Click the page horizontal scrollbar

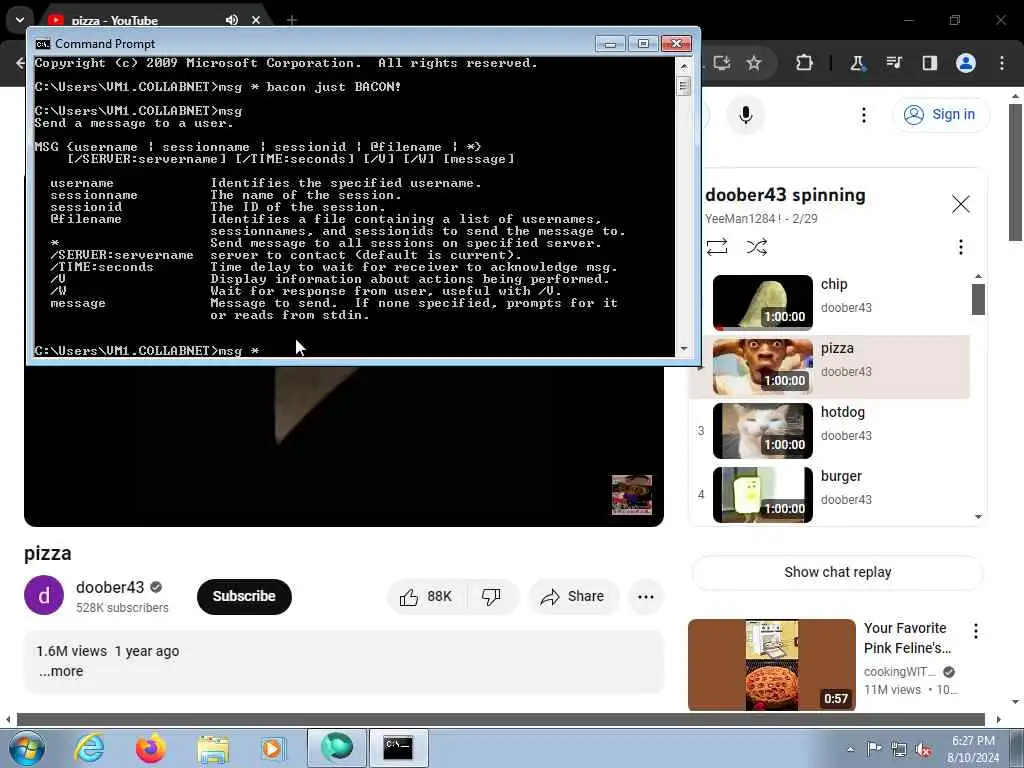click(500, 719)
